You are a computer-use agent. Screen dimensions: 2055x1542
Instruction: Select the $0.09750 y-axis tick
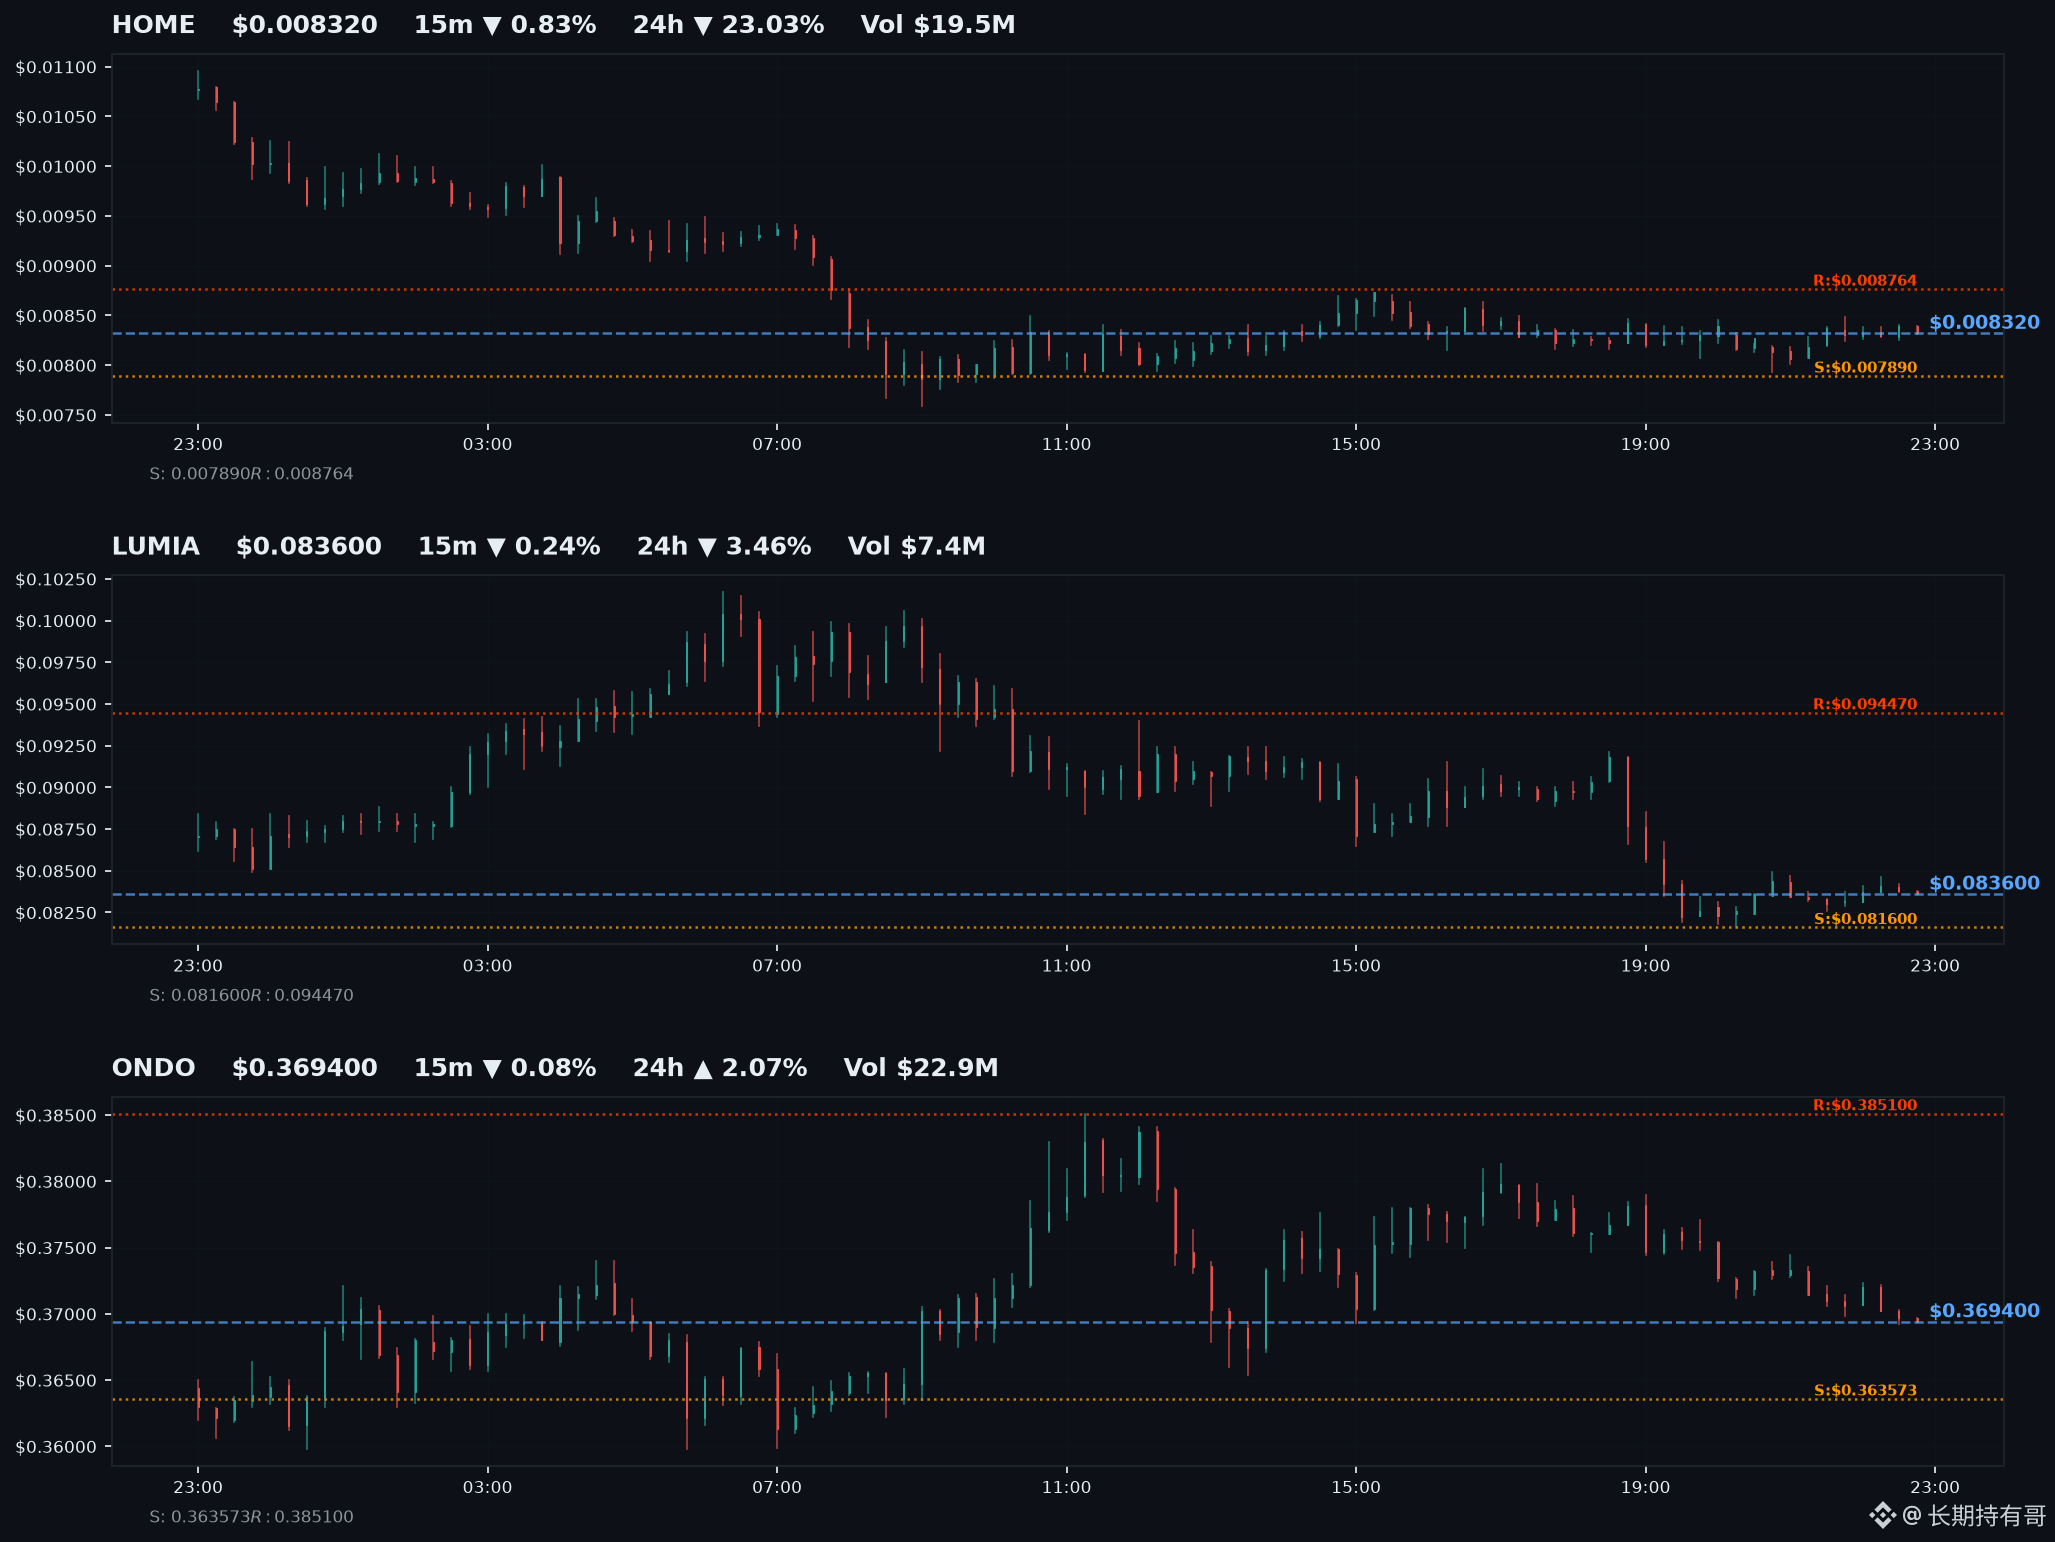56,663
